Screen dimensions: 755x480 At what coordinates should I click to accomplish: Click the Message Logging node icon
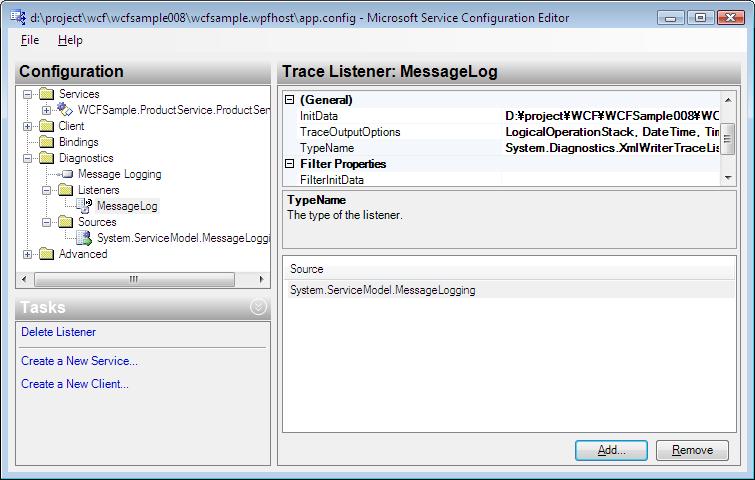(66, 174)
